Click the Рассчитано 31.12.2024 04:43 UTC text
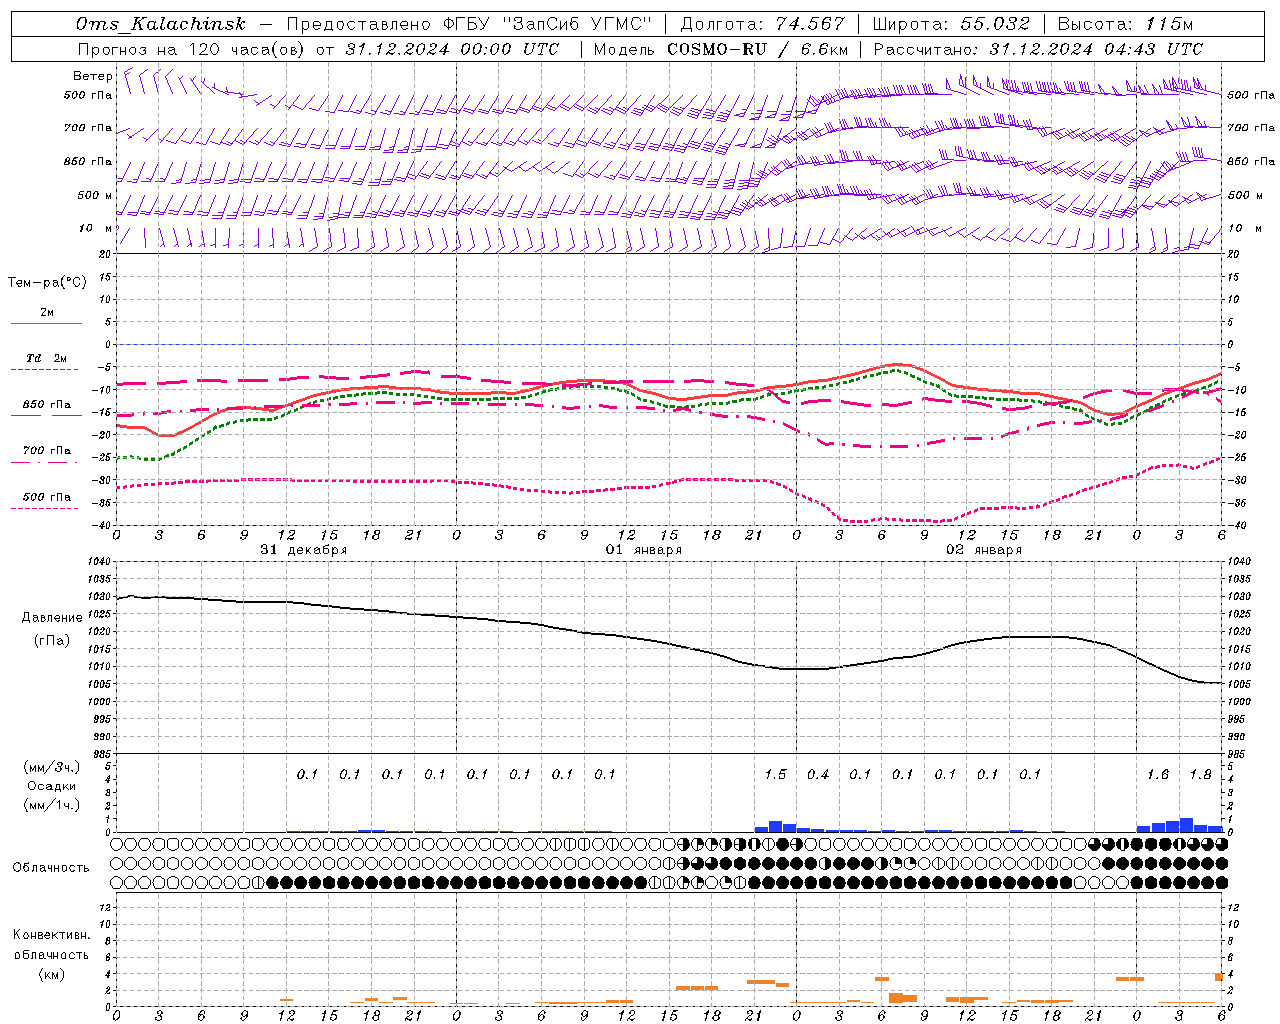This screenshot has height=1024, width=1280. [x=1038, y=49]
